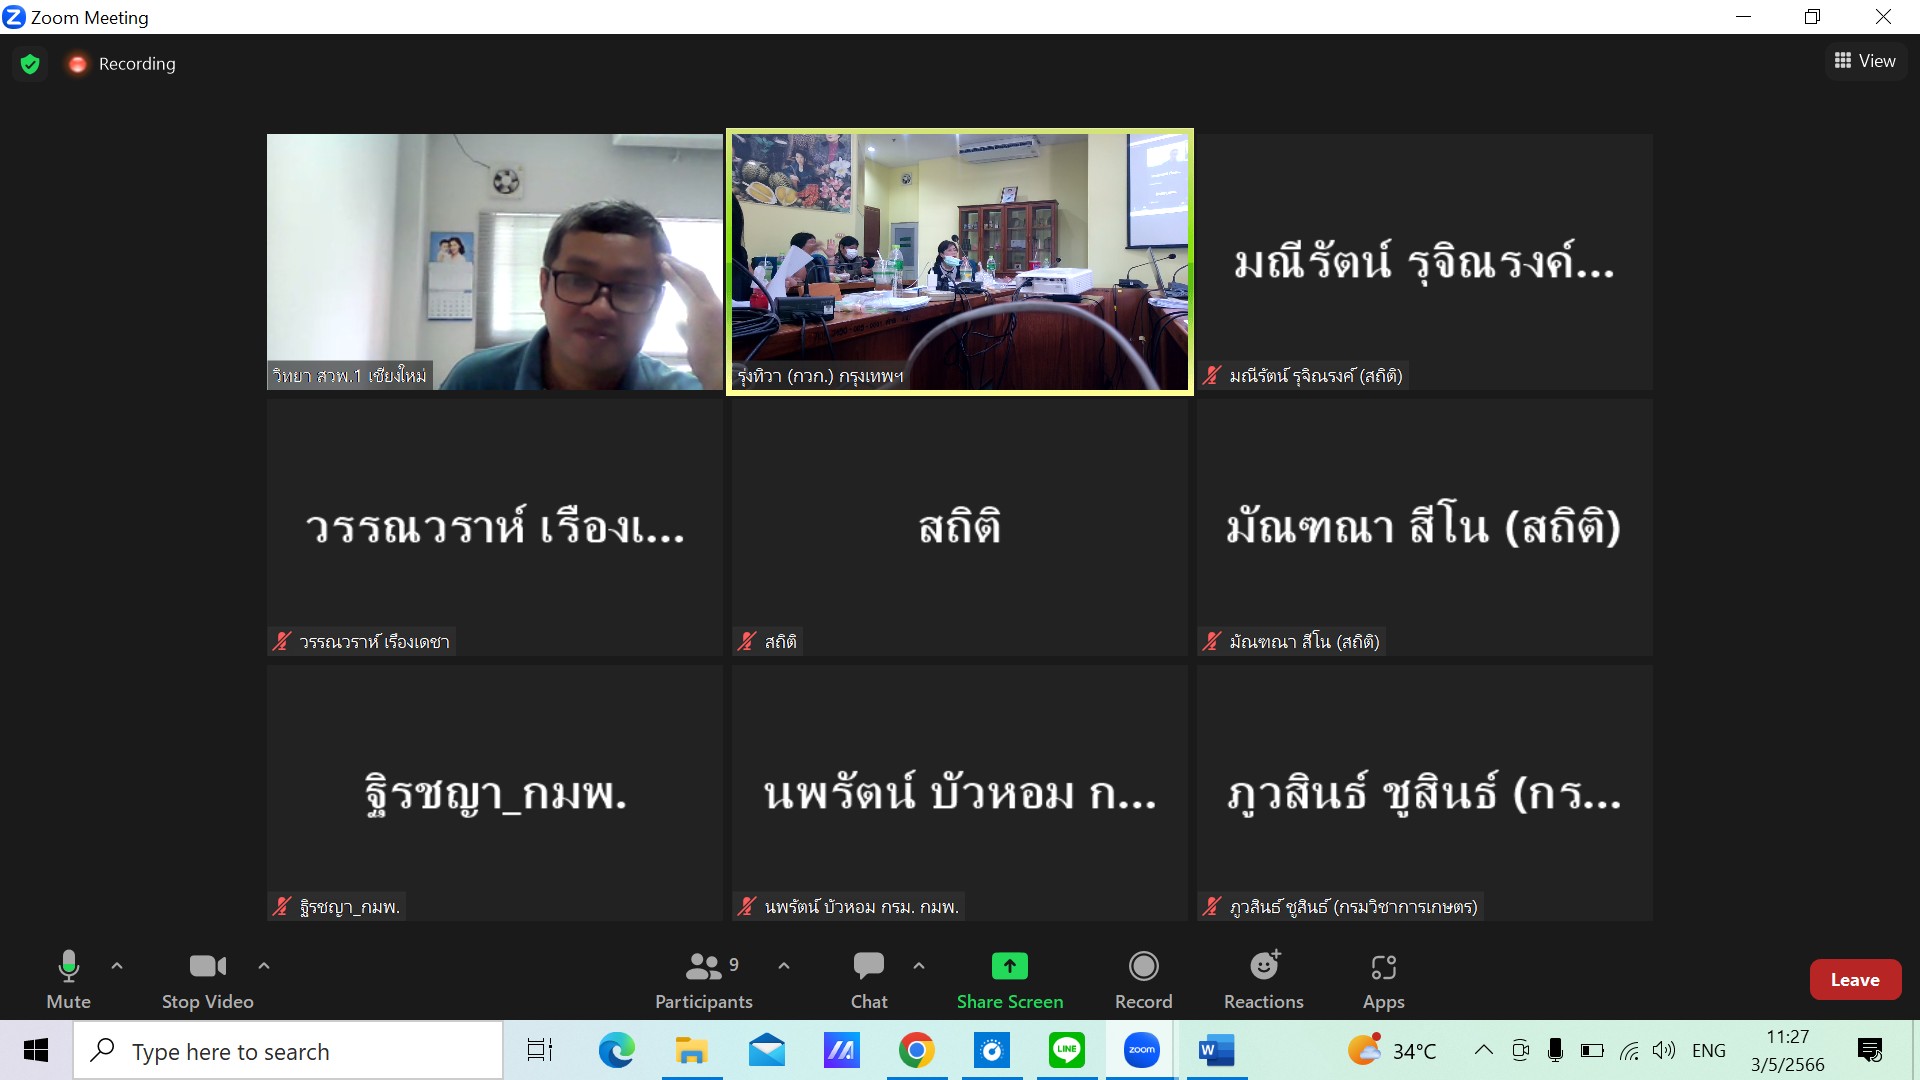Click the taskbar search box
This screenshot has width=1920, height=1080.
(x=288, y=1051)
